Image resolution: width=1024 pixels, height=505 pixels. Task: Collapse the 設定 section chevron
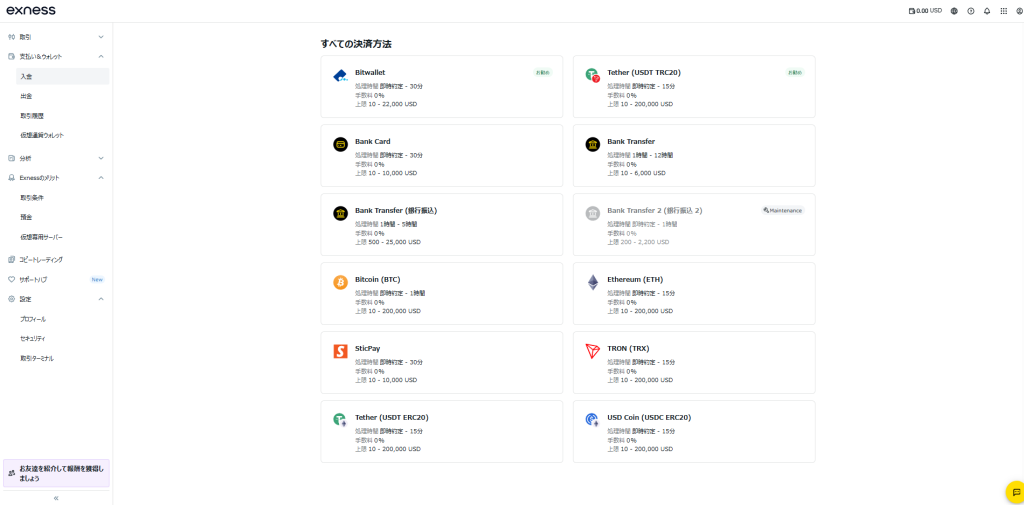(x=101, y=299)
